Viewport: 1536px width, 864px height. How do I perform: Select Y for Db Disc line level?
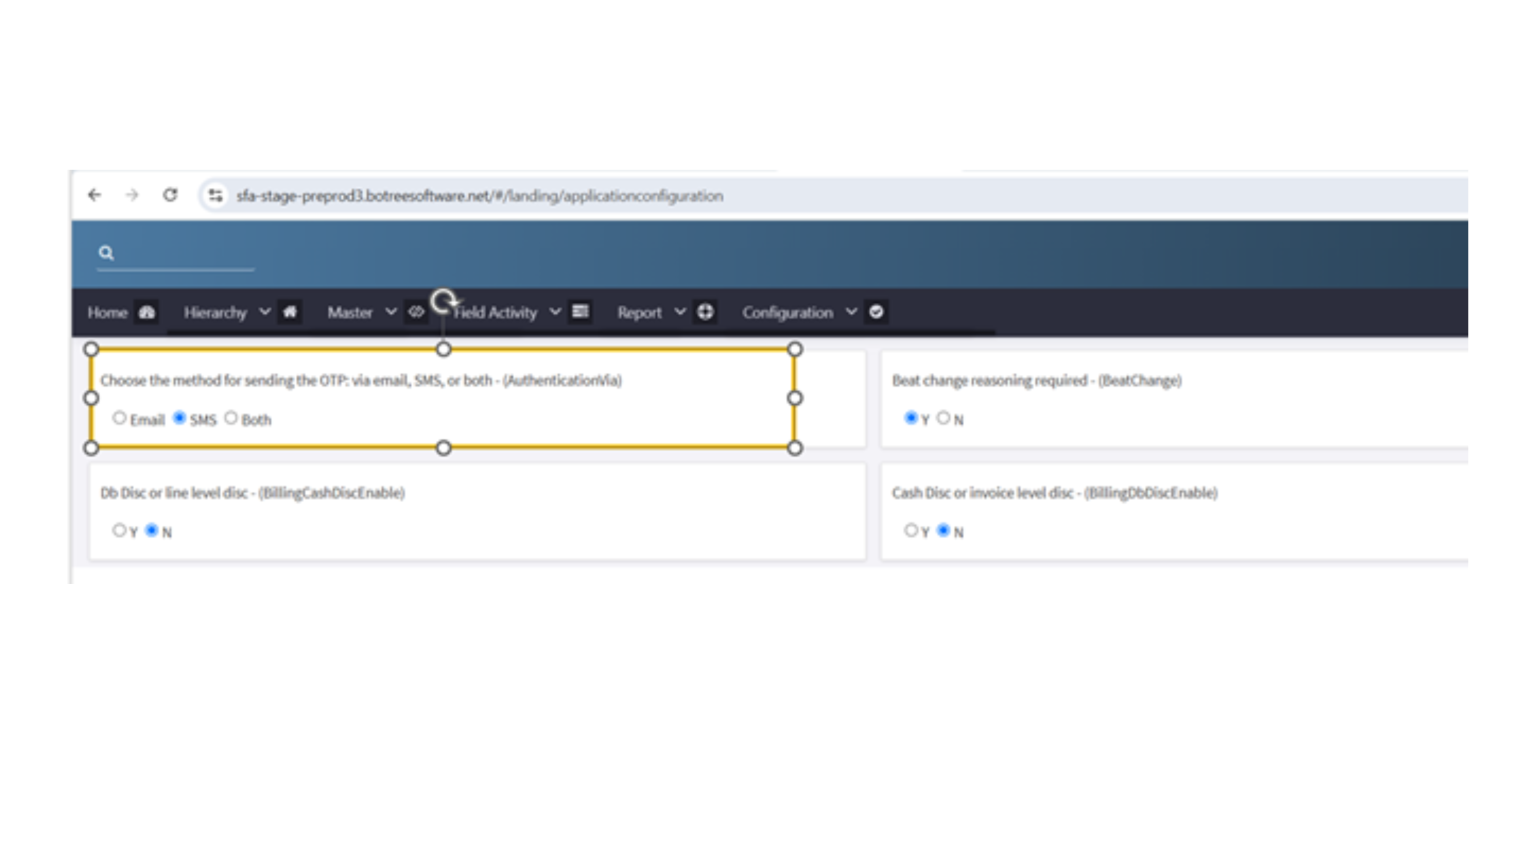119,530
